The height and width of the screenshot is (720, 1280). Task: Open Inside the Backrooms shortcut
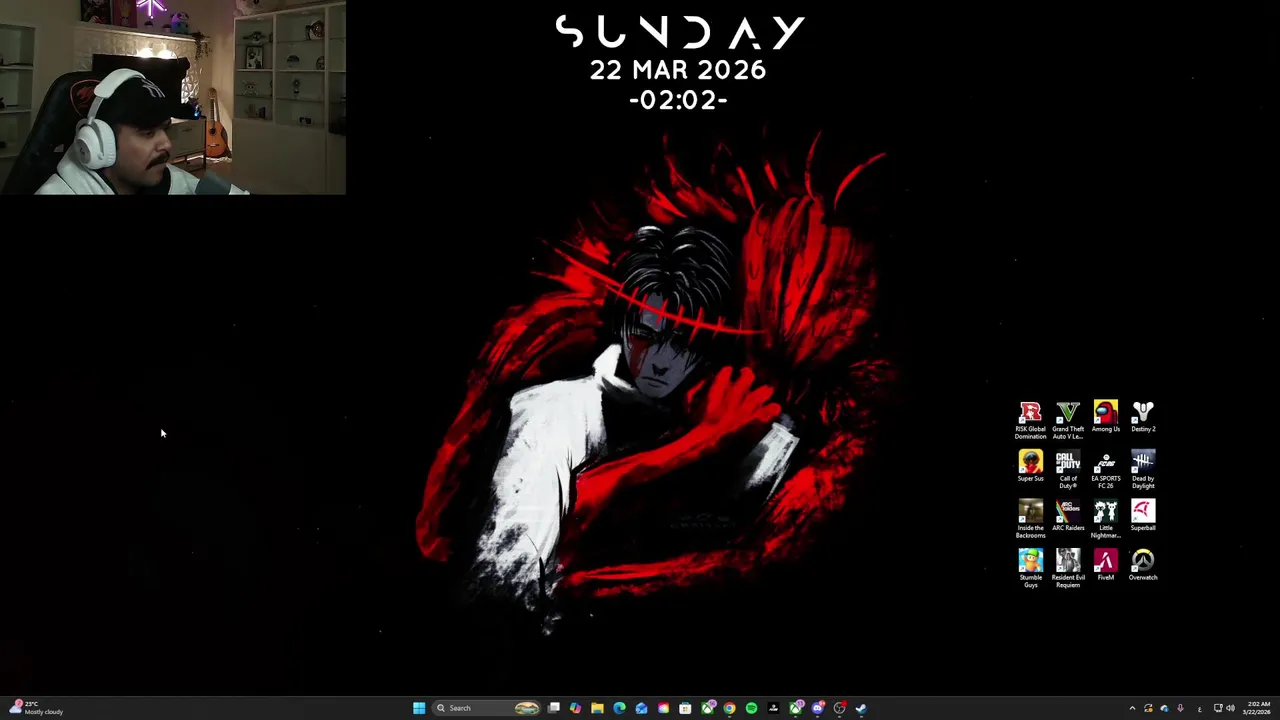click(1030, 519)
